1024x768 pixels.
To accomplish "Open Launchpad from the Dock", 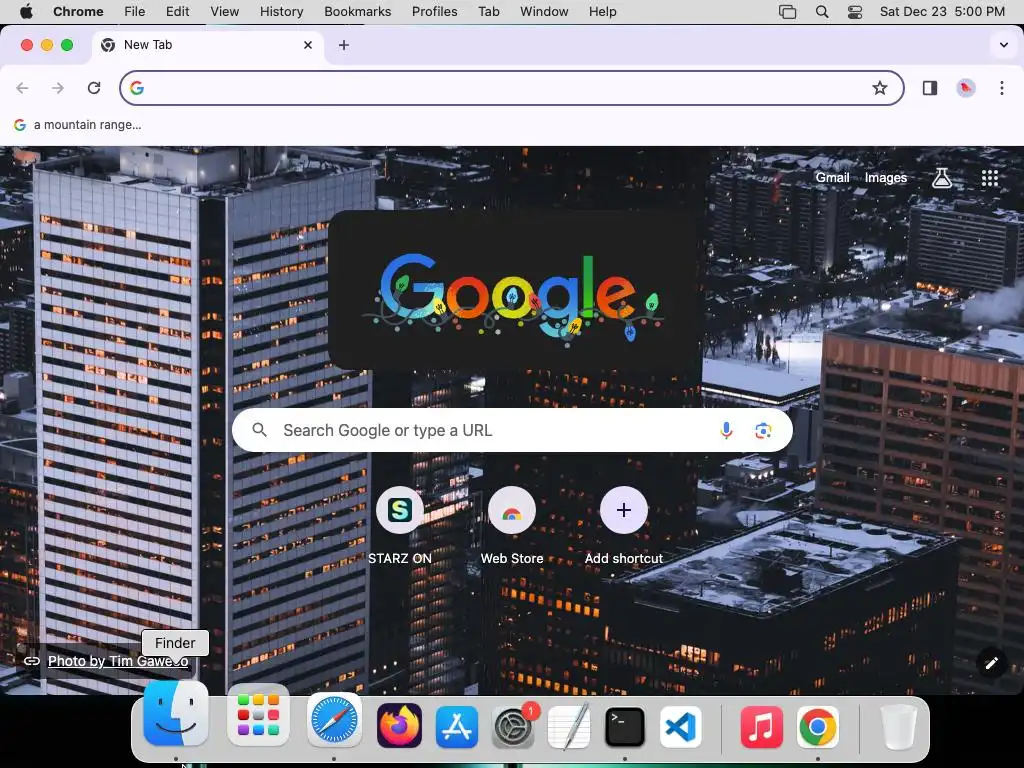I will [259, 715].
